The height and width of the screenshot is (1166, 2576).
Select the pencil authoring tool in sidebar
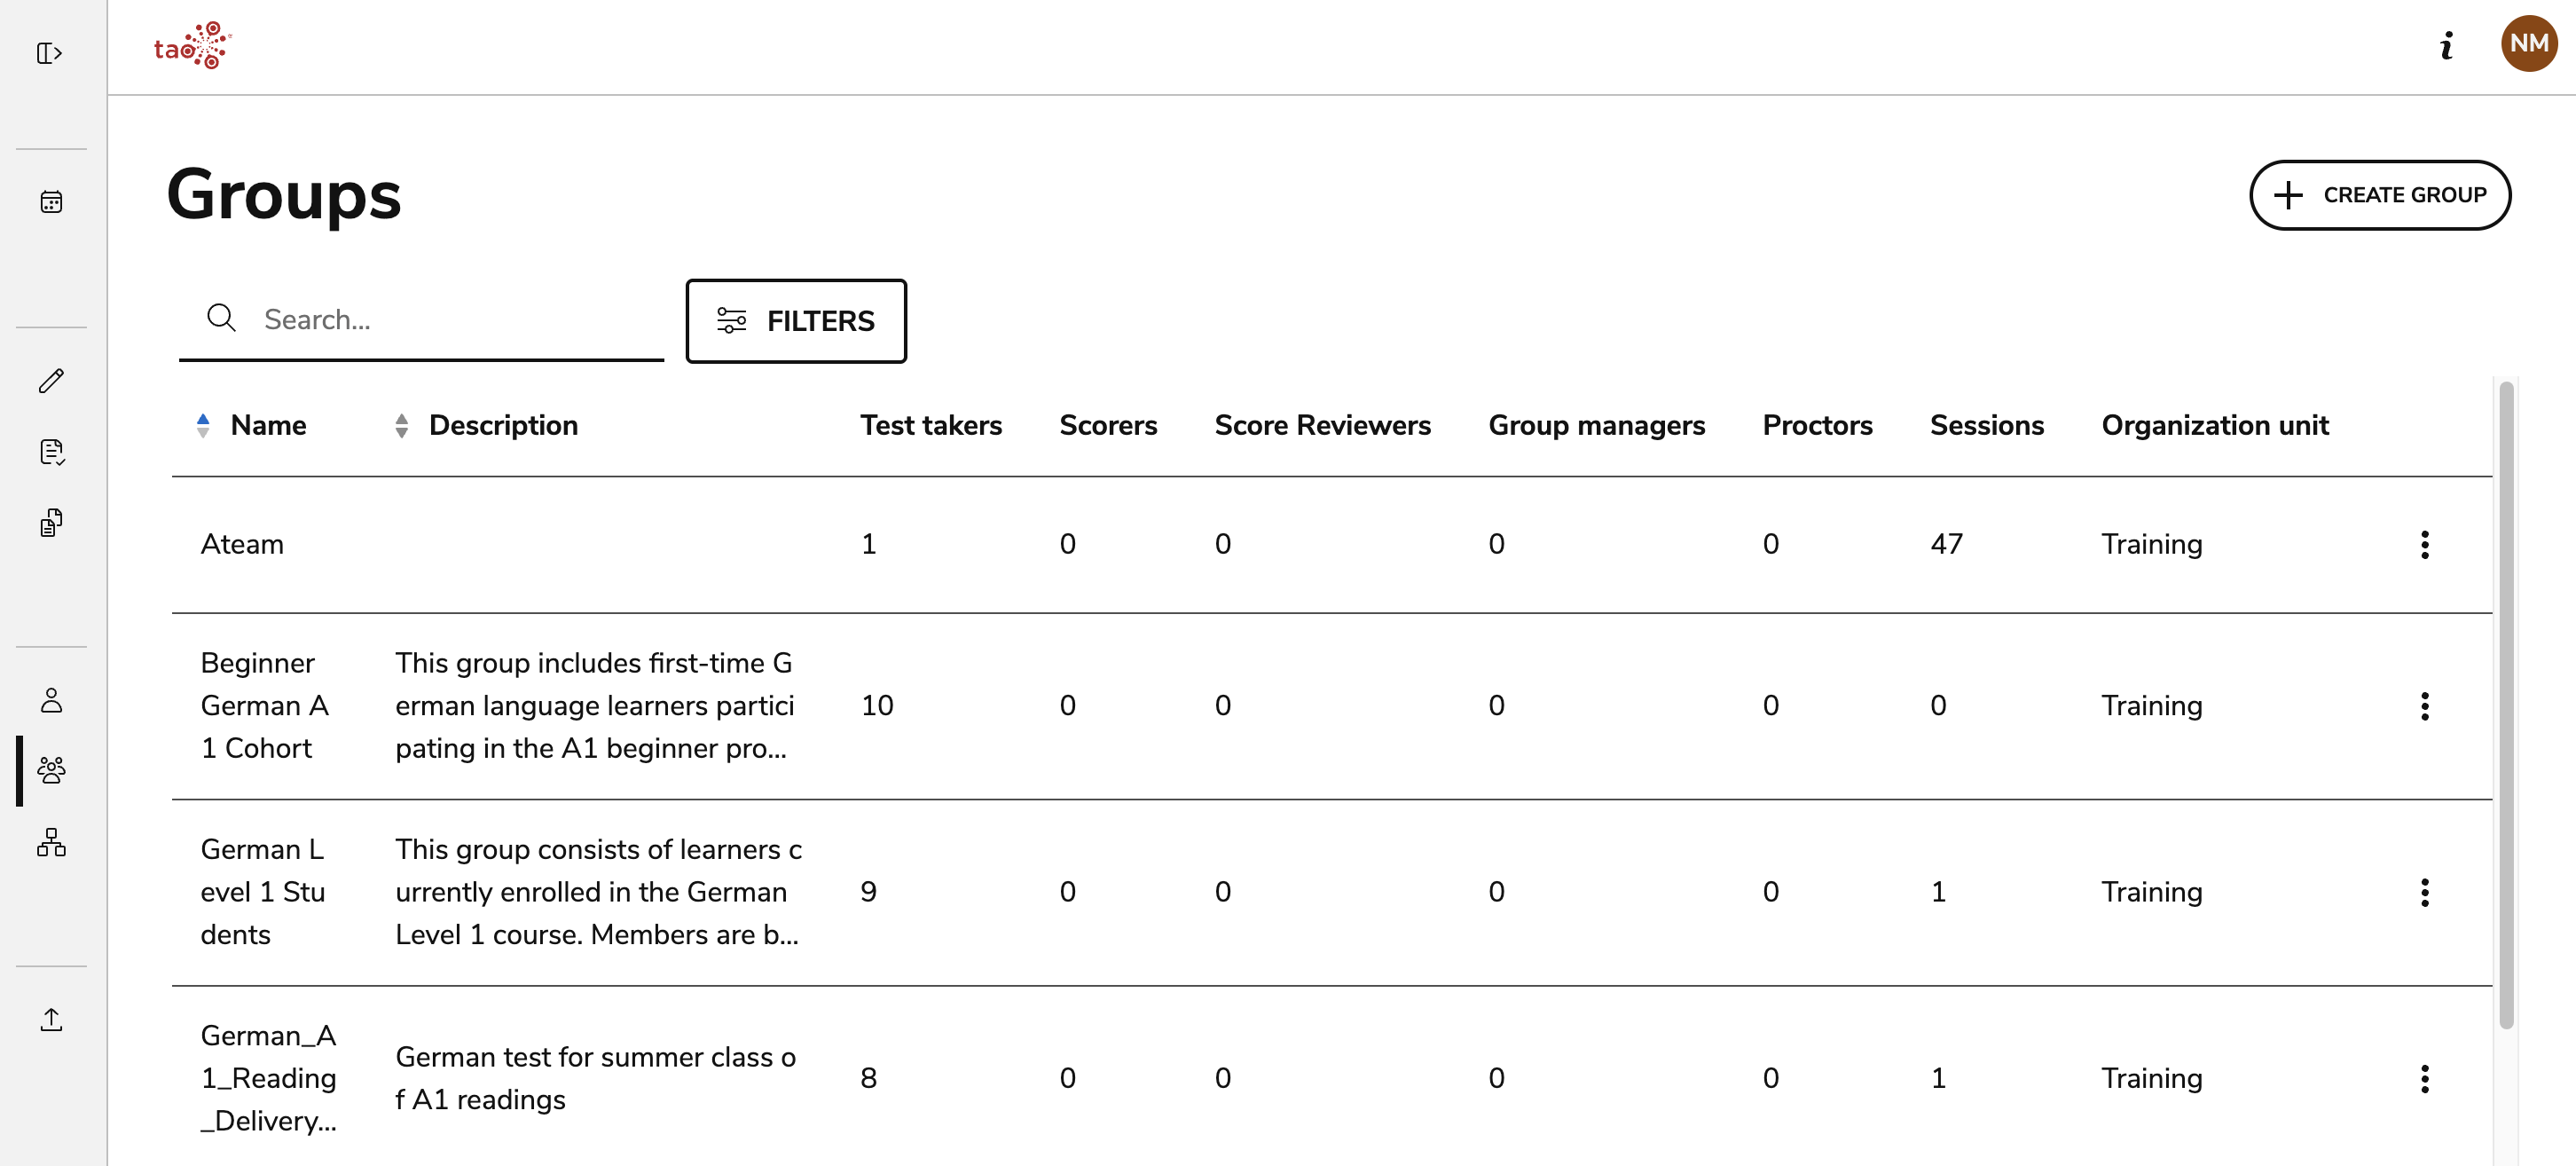[x=50, y=381]
